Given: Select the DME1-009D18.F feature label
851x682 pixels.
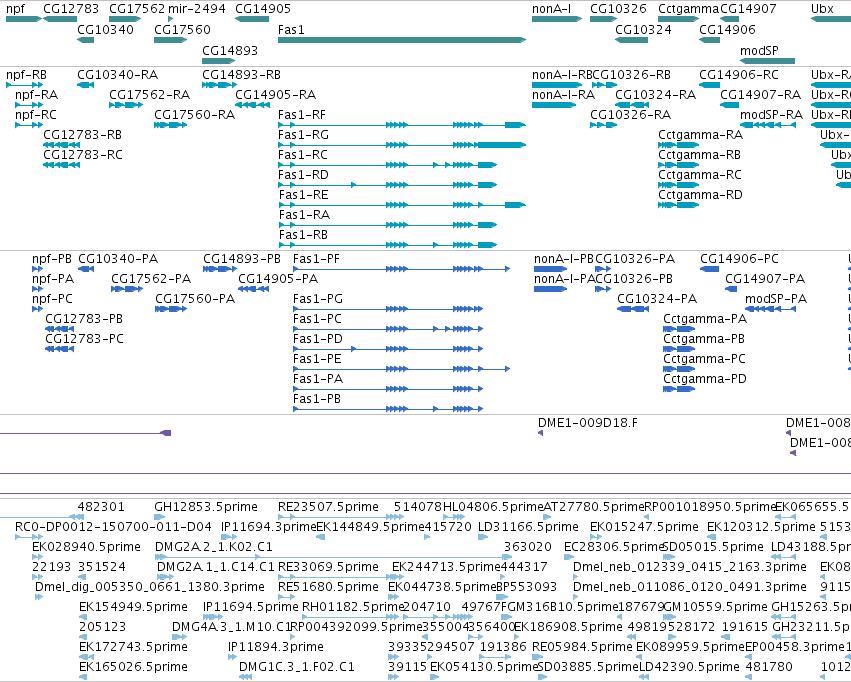Looking at the screenshot, I should pos(588,423).
